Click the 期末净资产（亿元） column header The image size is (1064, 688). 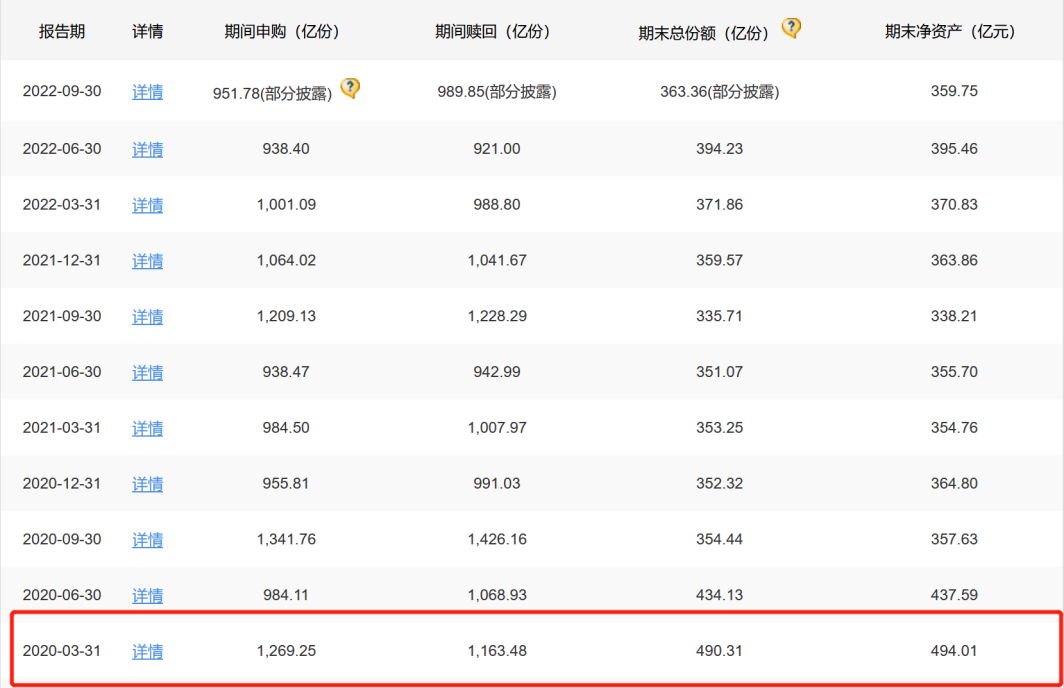click(x=950, y=31)
